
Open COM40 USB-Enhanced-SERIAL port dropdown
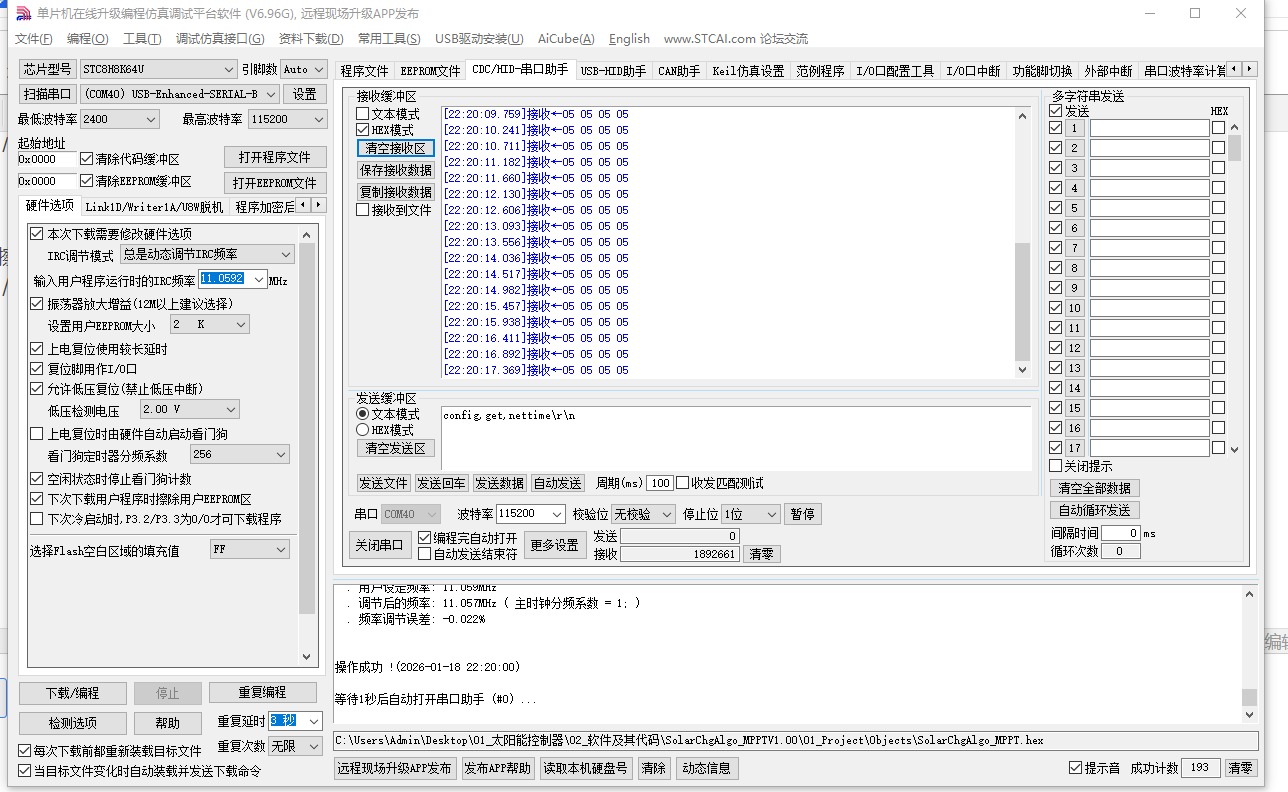(x=180, y=94)
